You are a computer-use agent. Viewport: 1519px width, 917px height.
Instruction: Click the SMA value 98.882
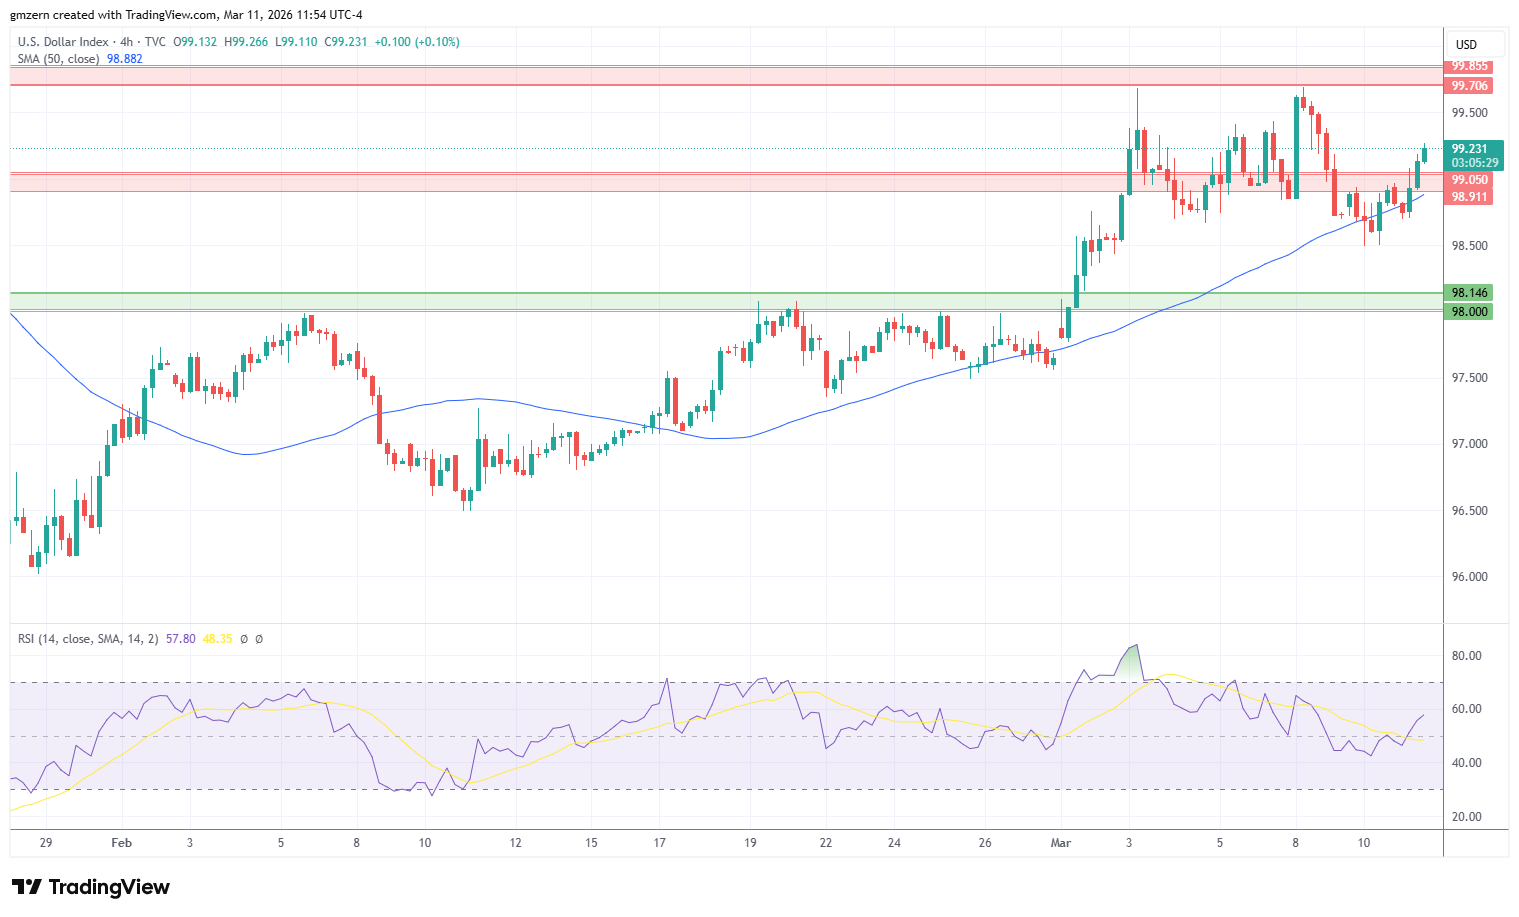[x=125, y=59]
